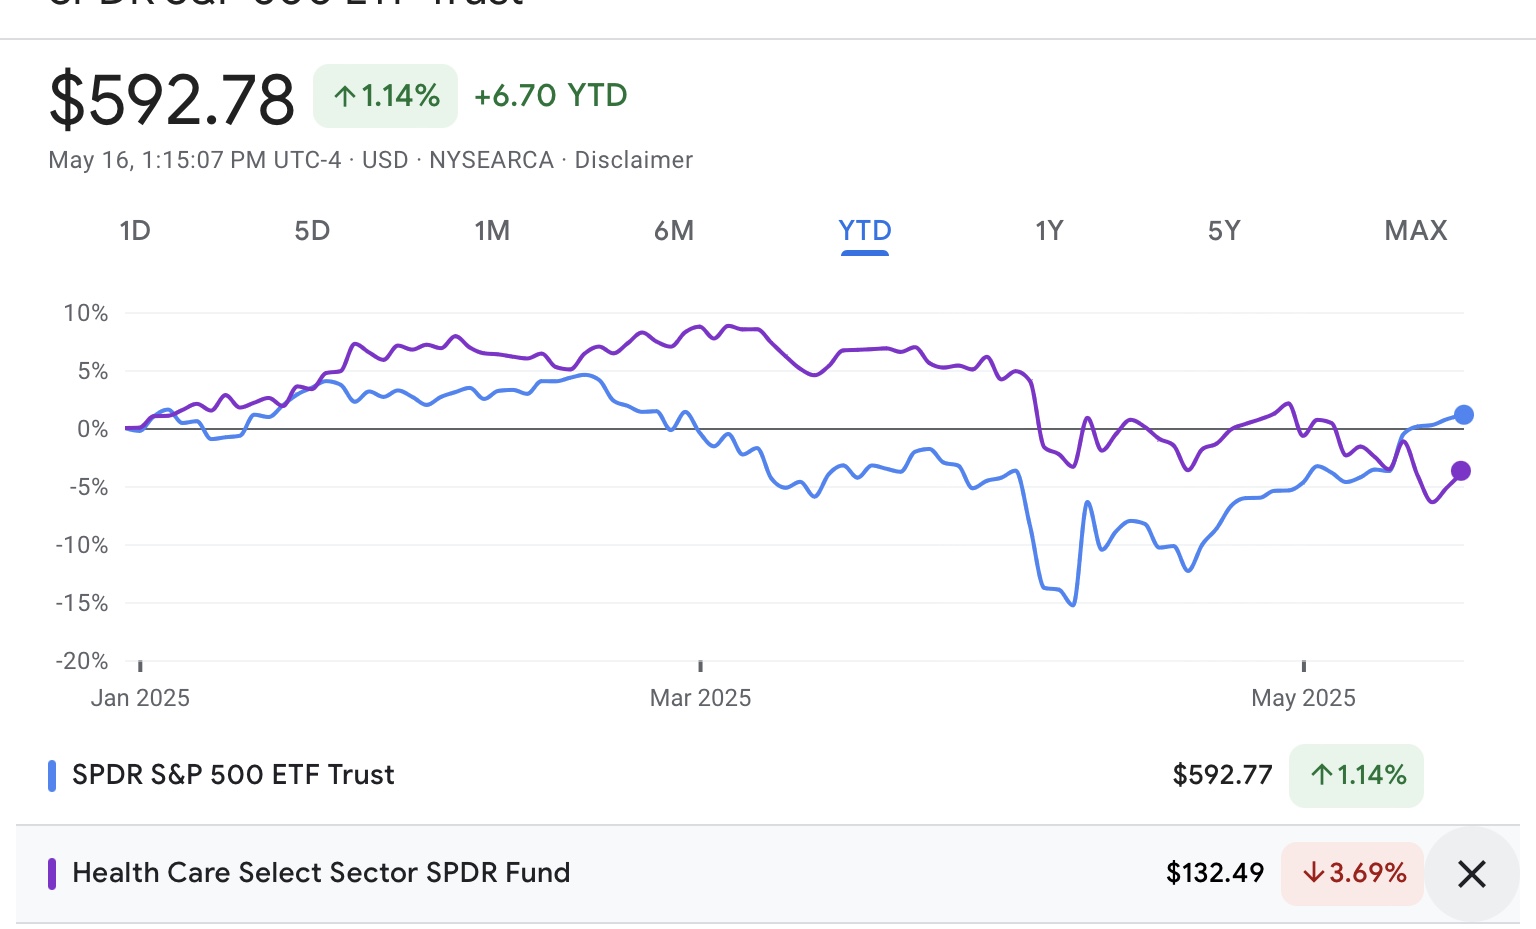The width and height of the screenshot is (1536, 929).
Task: Open the 5Y time range
Action: click(1224, 231)
